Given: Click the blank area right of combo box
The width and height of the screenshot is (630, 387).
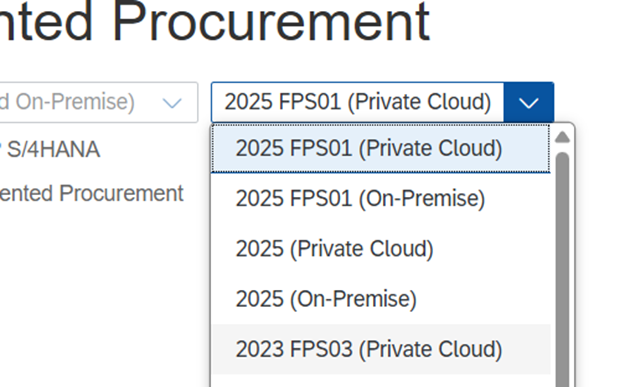Looking at the screenshot, I should [x=591, y=102].
